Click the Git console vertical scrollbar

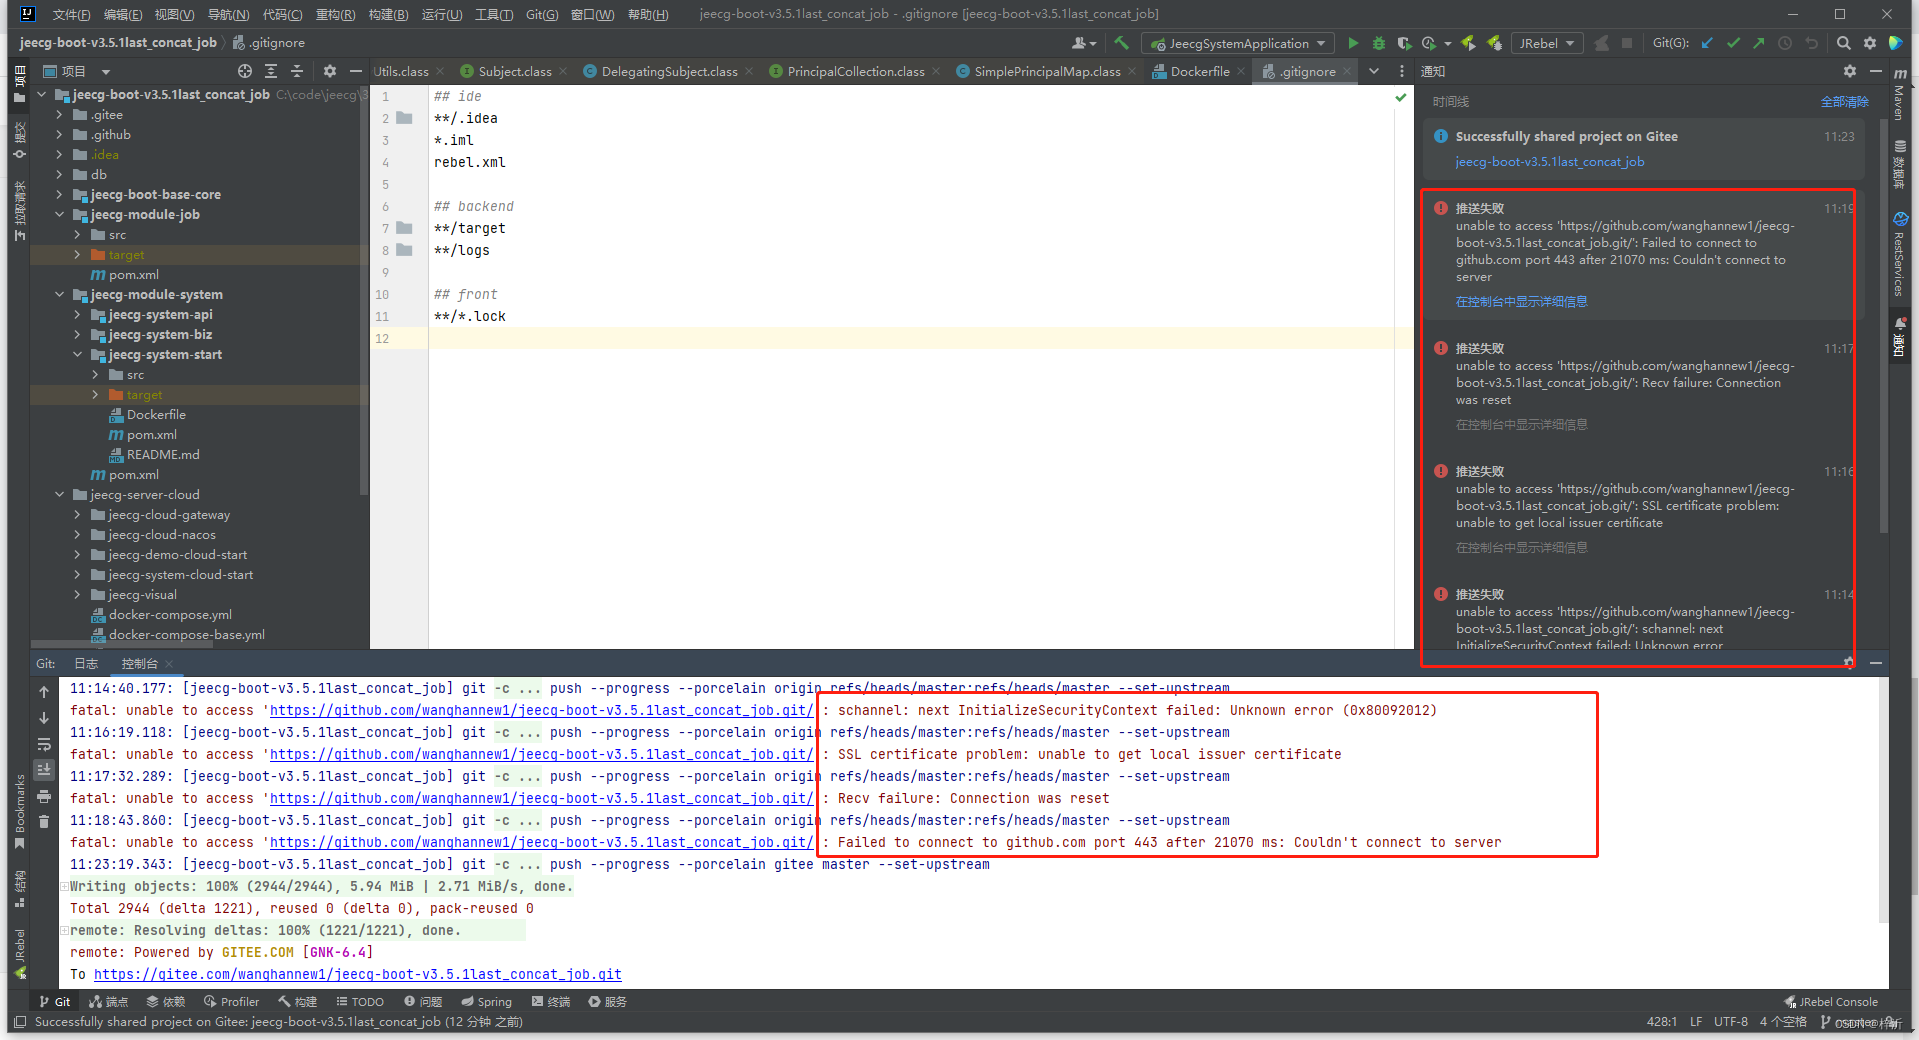tap(1883, 800)
